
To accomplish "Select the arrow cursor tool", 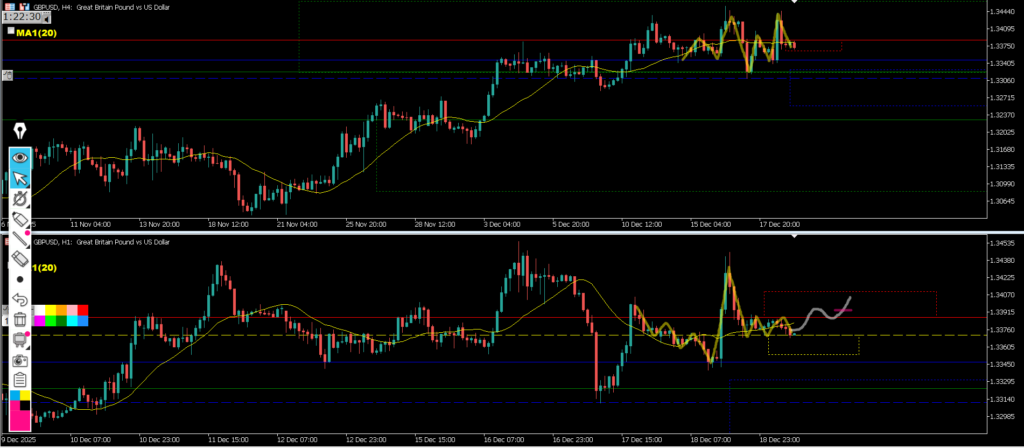I will pos(20,179).
